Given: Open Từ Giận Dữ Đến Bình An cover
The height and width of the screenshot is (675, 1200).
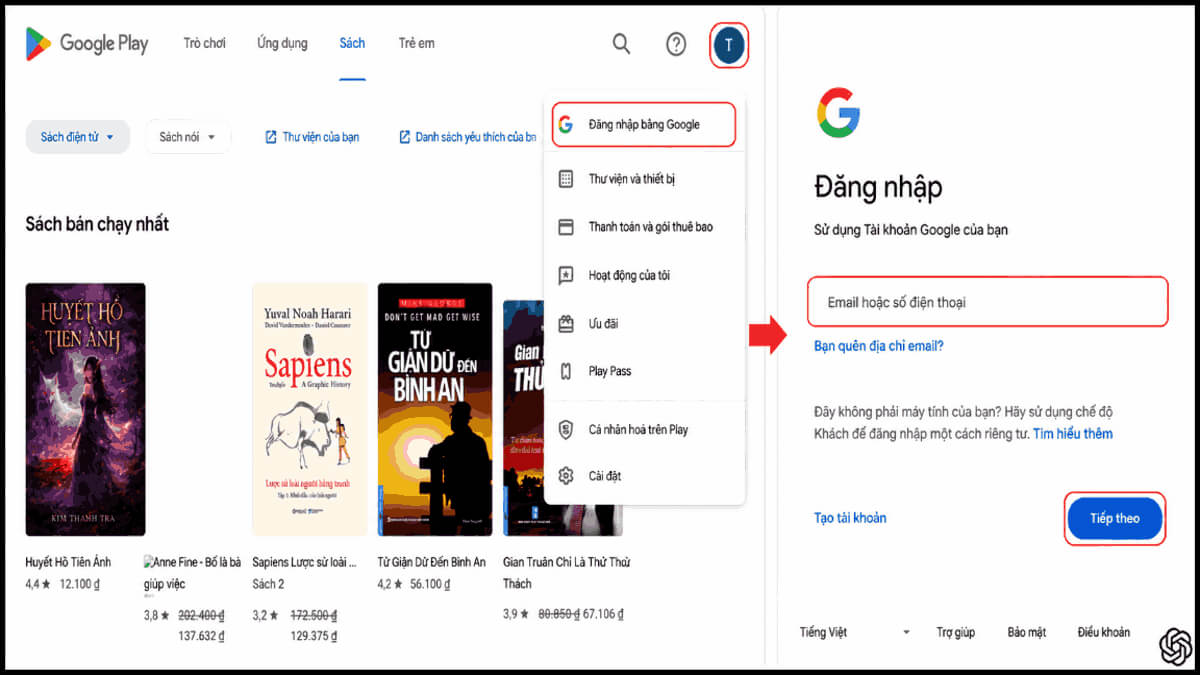Looking at the screenshot, I should point(435,409).
